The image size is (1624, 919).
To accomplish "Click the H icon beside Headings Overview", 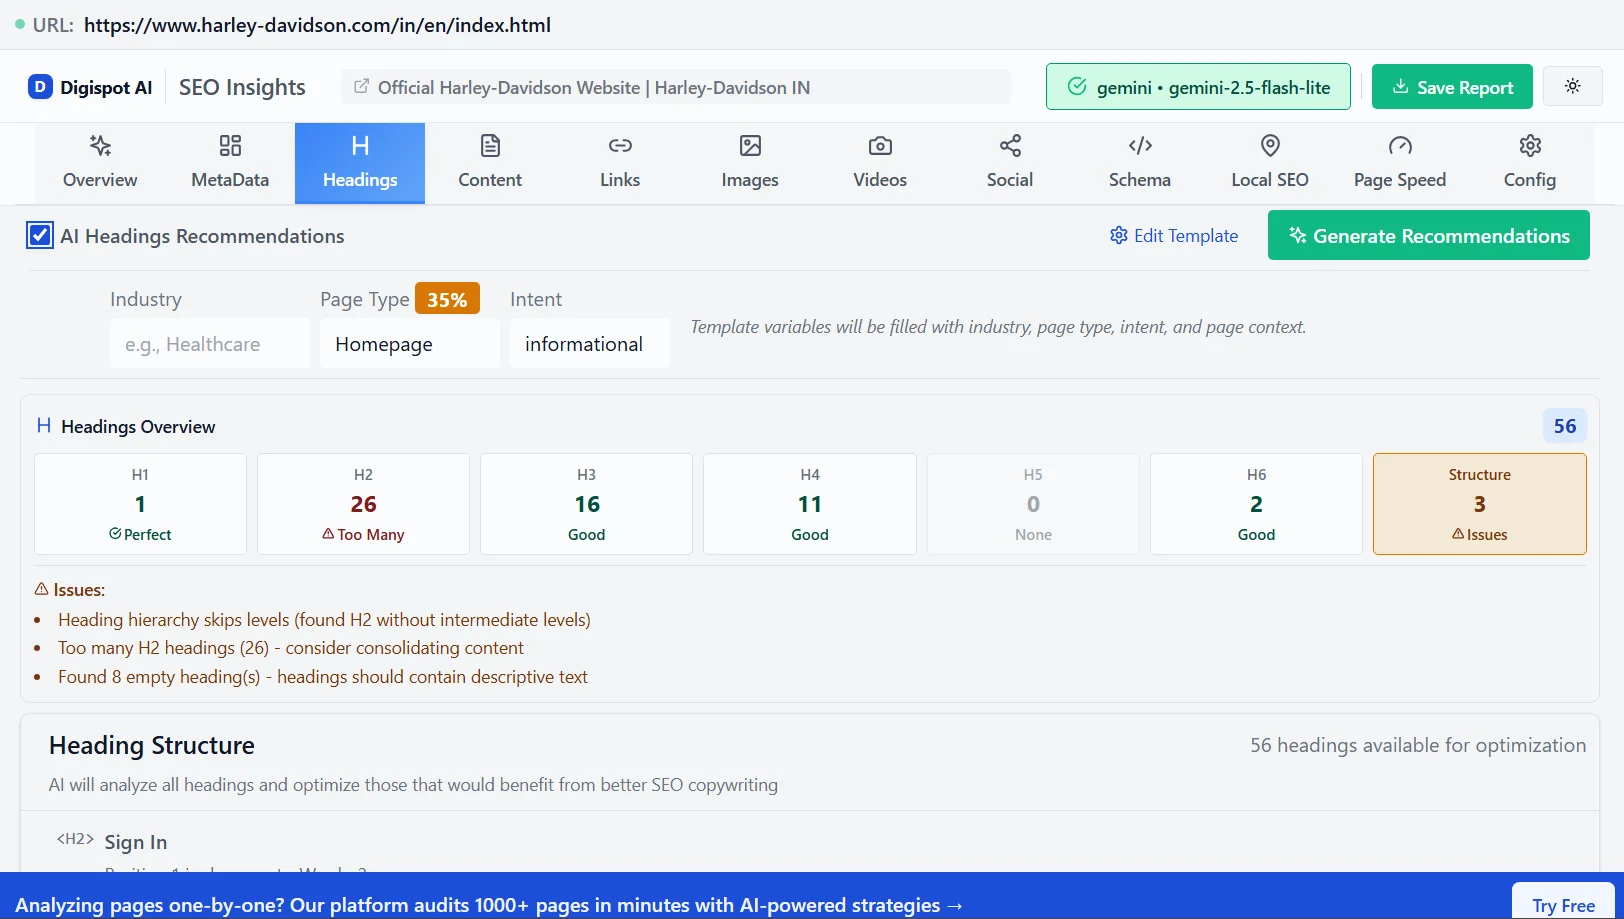I will tap(44, 426).
